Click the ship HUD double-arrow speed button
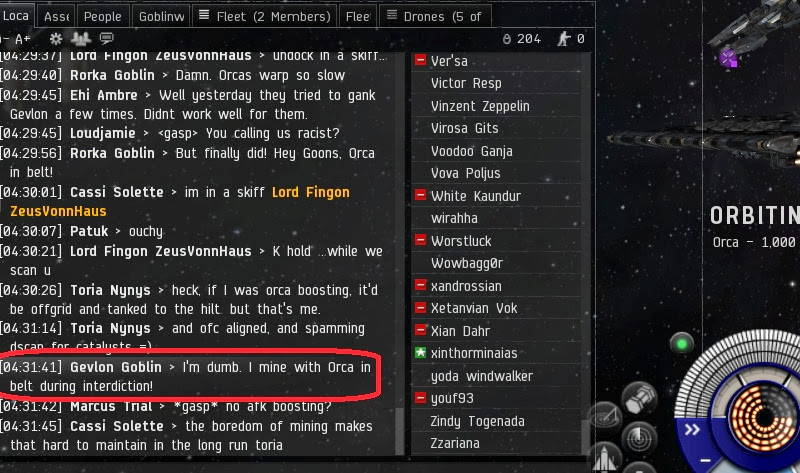The height and width of the screenshot is (473, 800). pos(692,430)
